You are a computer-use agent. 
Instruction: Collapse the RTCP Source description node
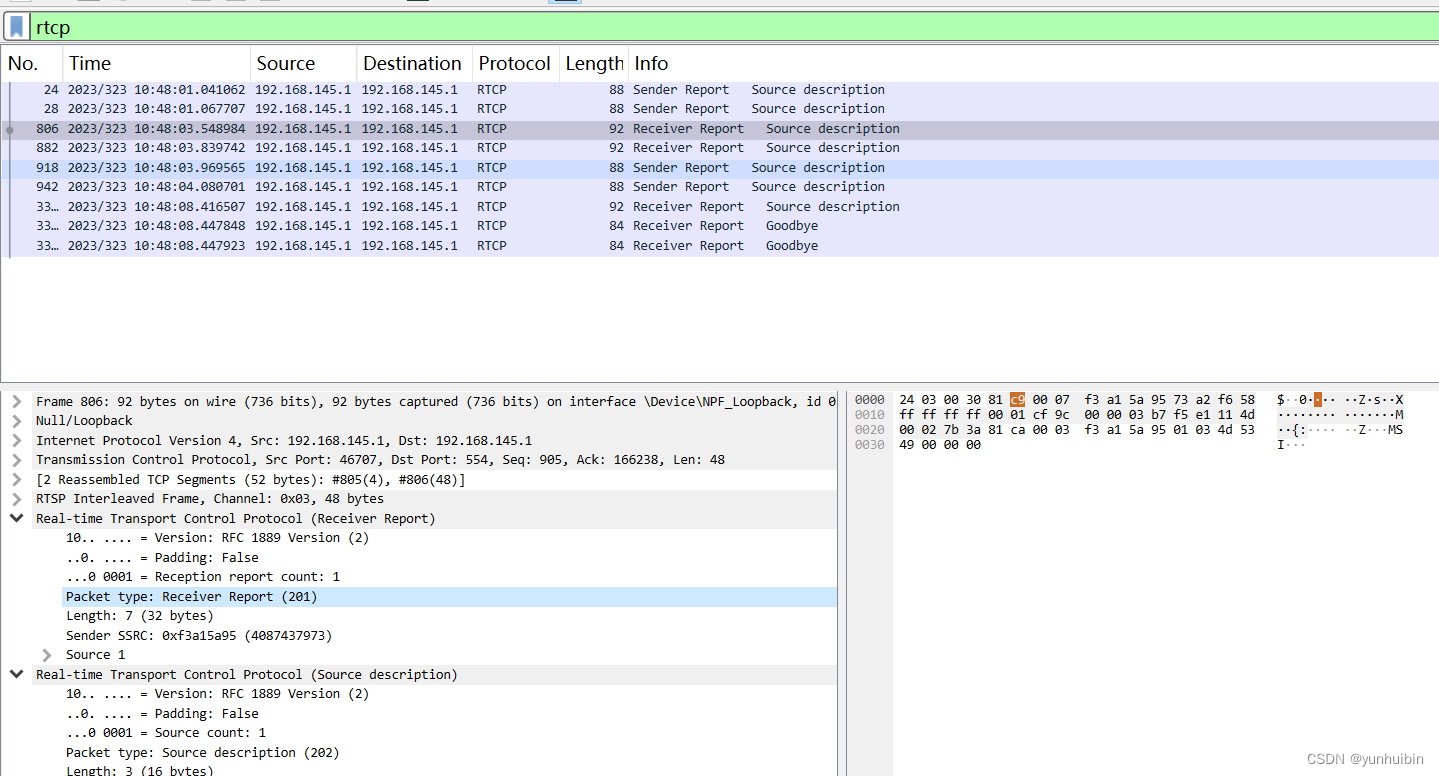16,675
